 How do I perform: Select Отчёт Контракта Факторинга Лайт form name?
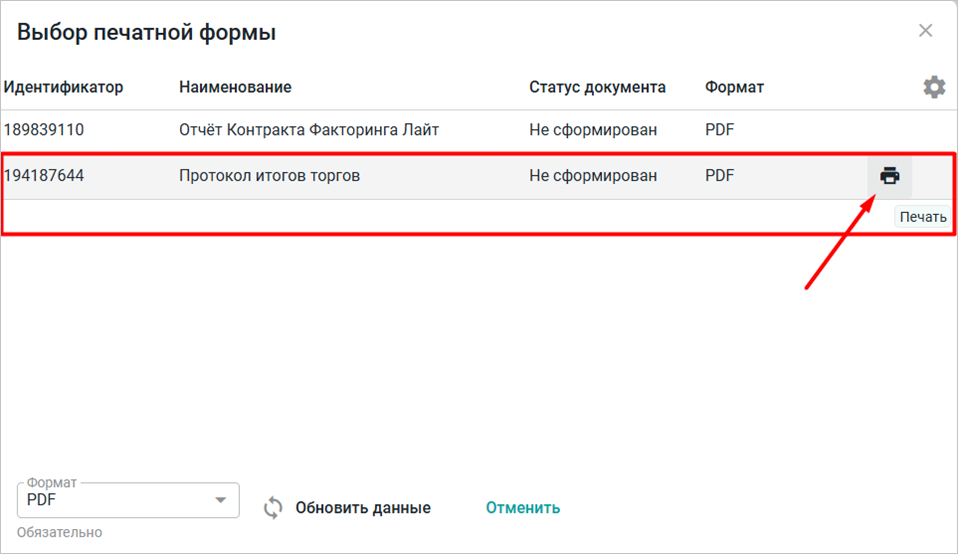tap(309, 130)
